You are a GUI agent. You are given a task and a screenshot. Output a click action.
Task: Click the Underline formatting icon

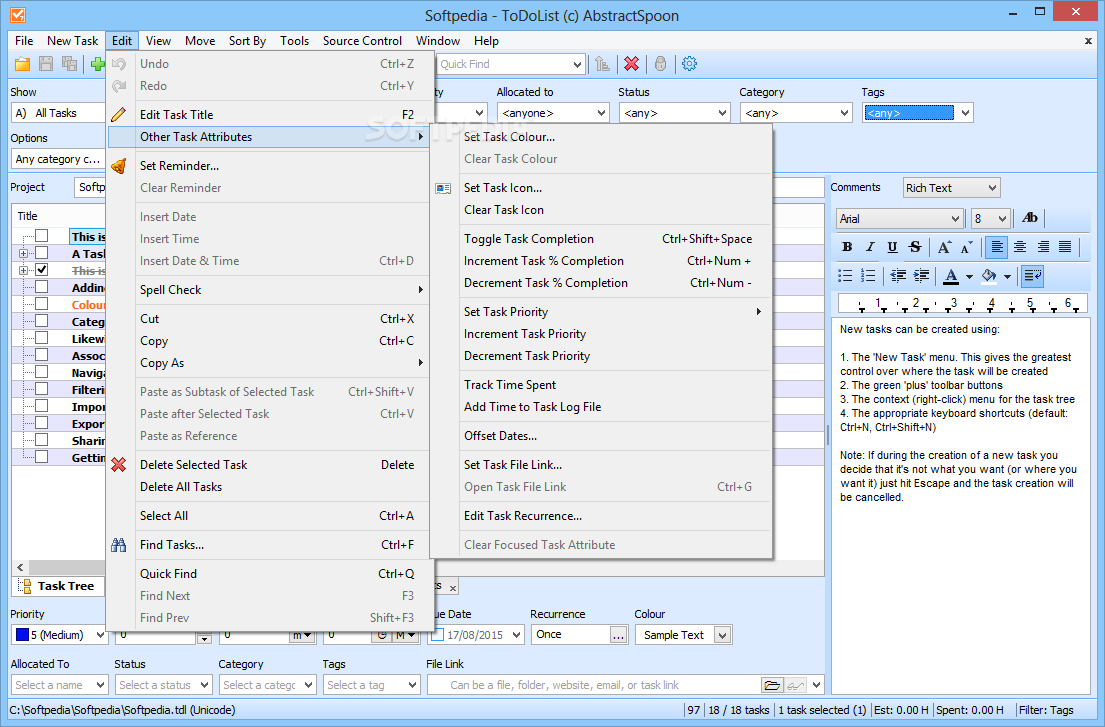coord(892,247)
